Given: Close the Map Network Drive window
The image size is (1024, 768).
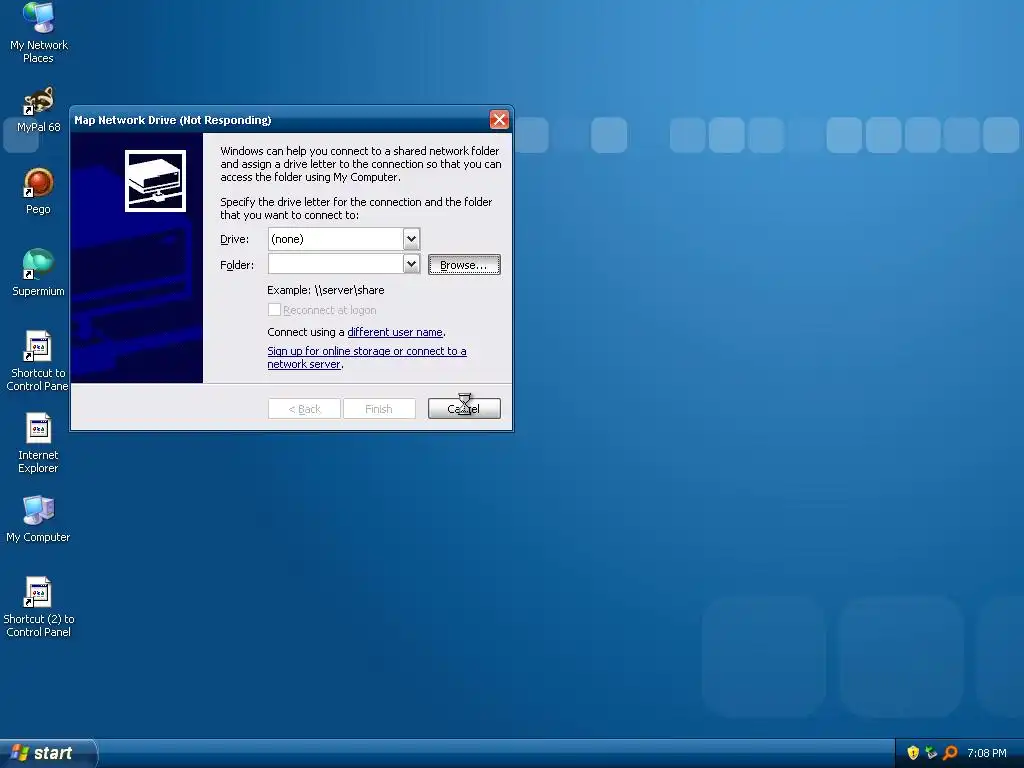Looking at the screenshot, I should click(499, 120).
